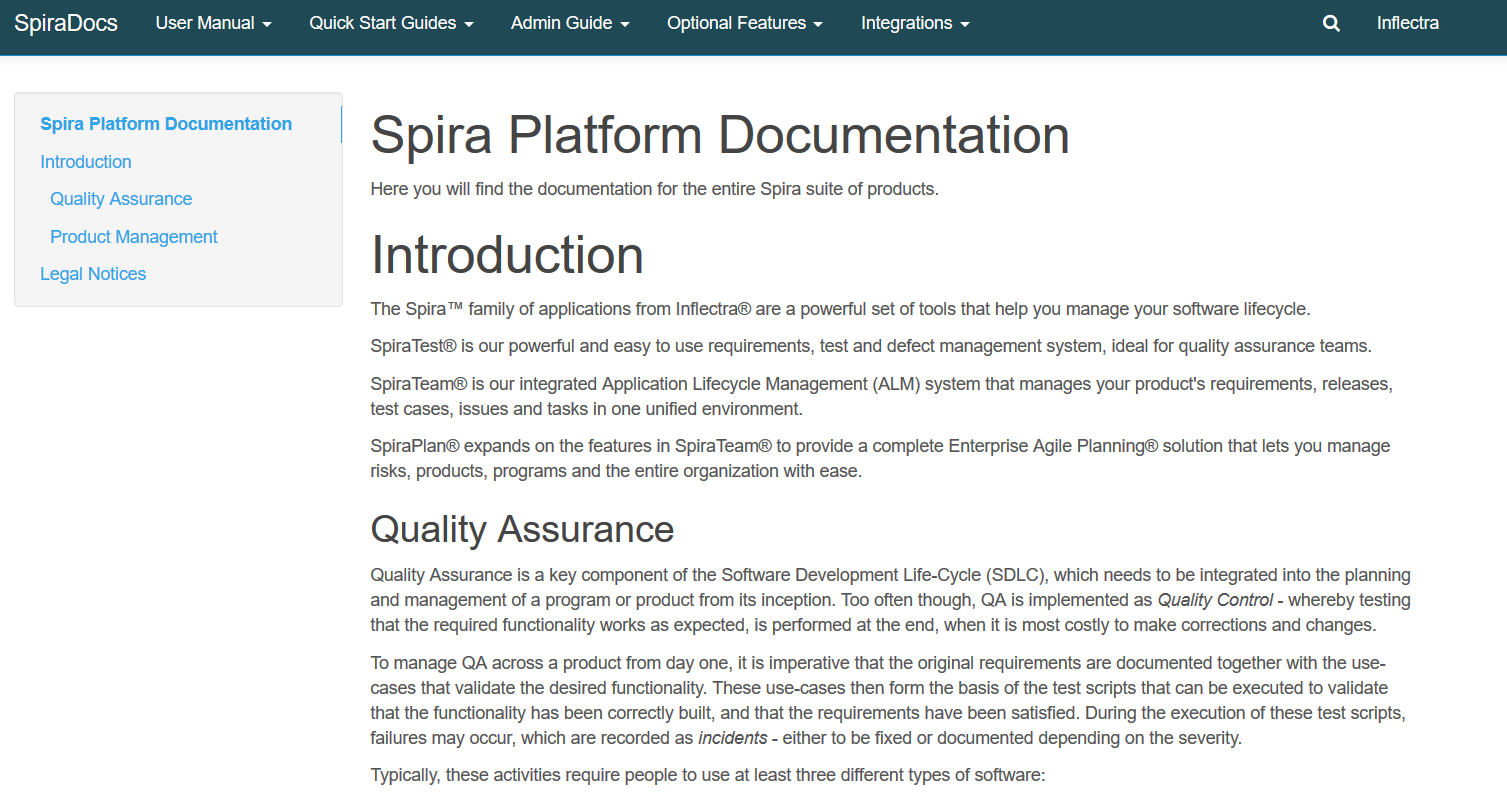1507x800 pixels.
Task: Click the large Spira Platform Documentation heading
Action: pyautogui.click(x=719, y=135)
